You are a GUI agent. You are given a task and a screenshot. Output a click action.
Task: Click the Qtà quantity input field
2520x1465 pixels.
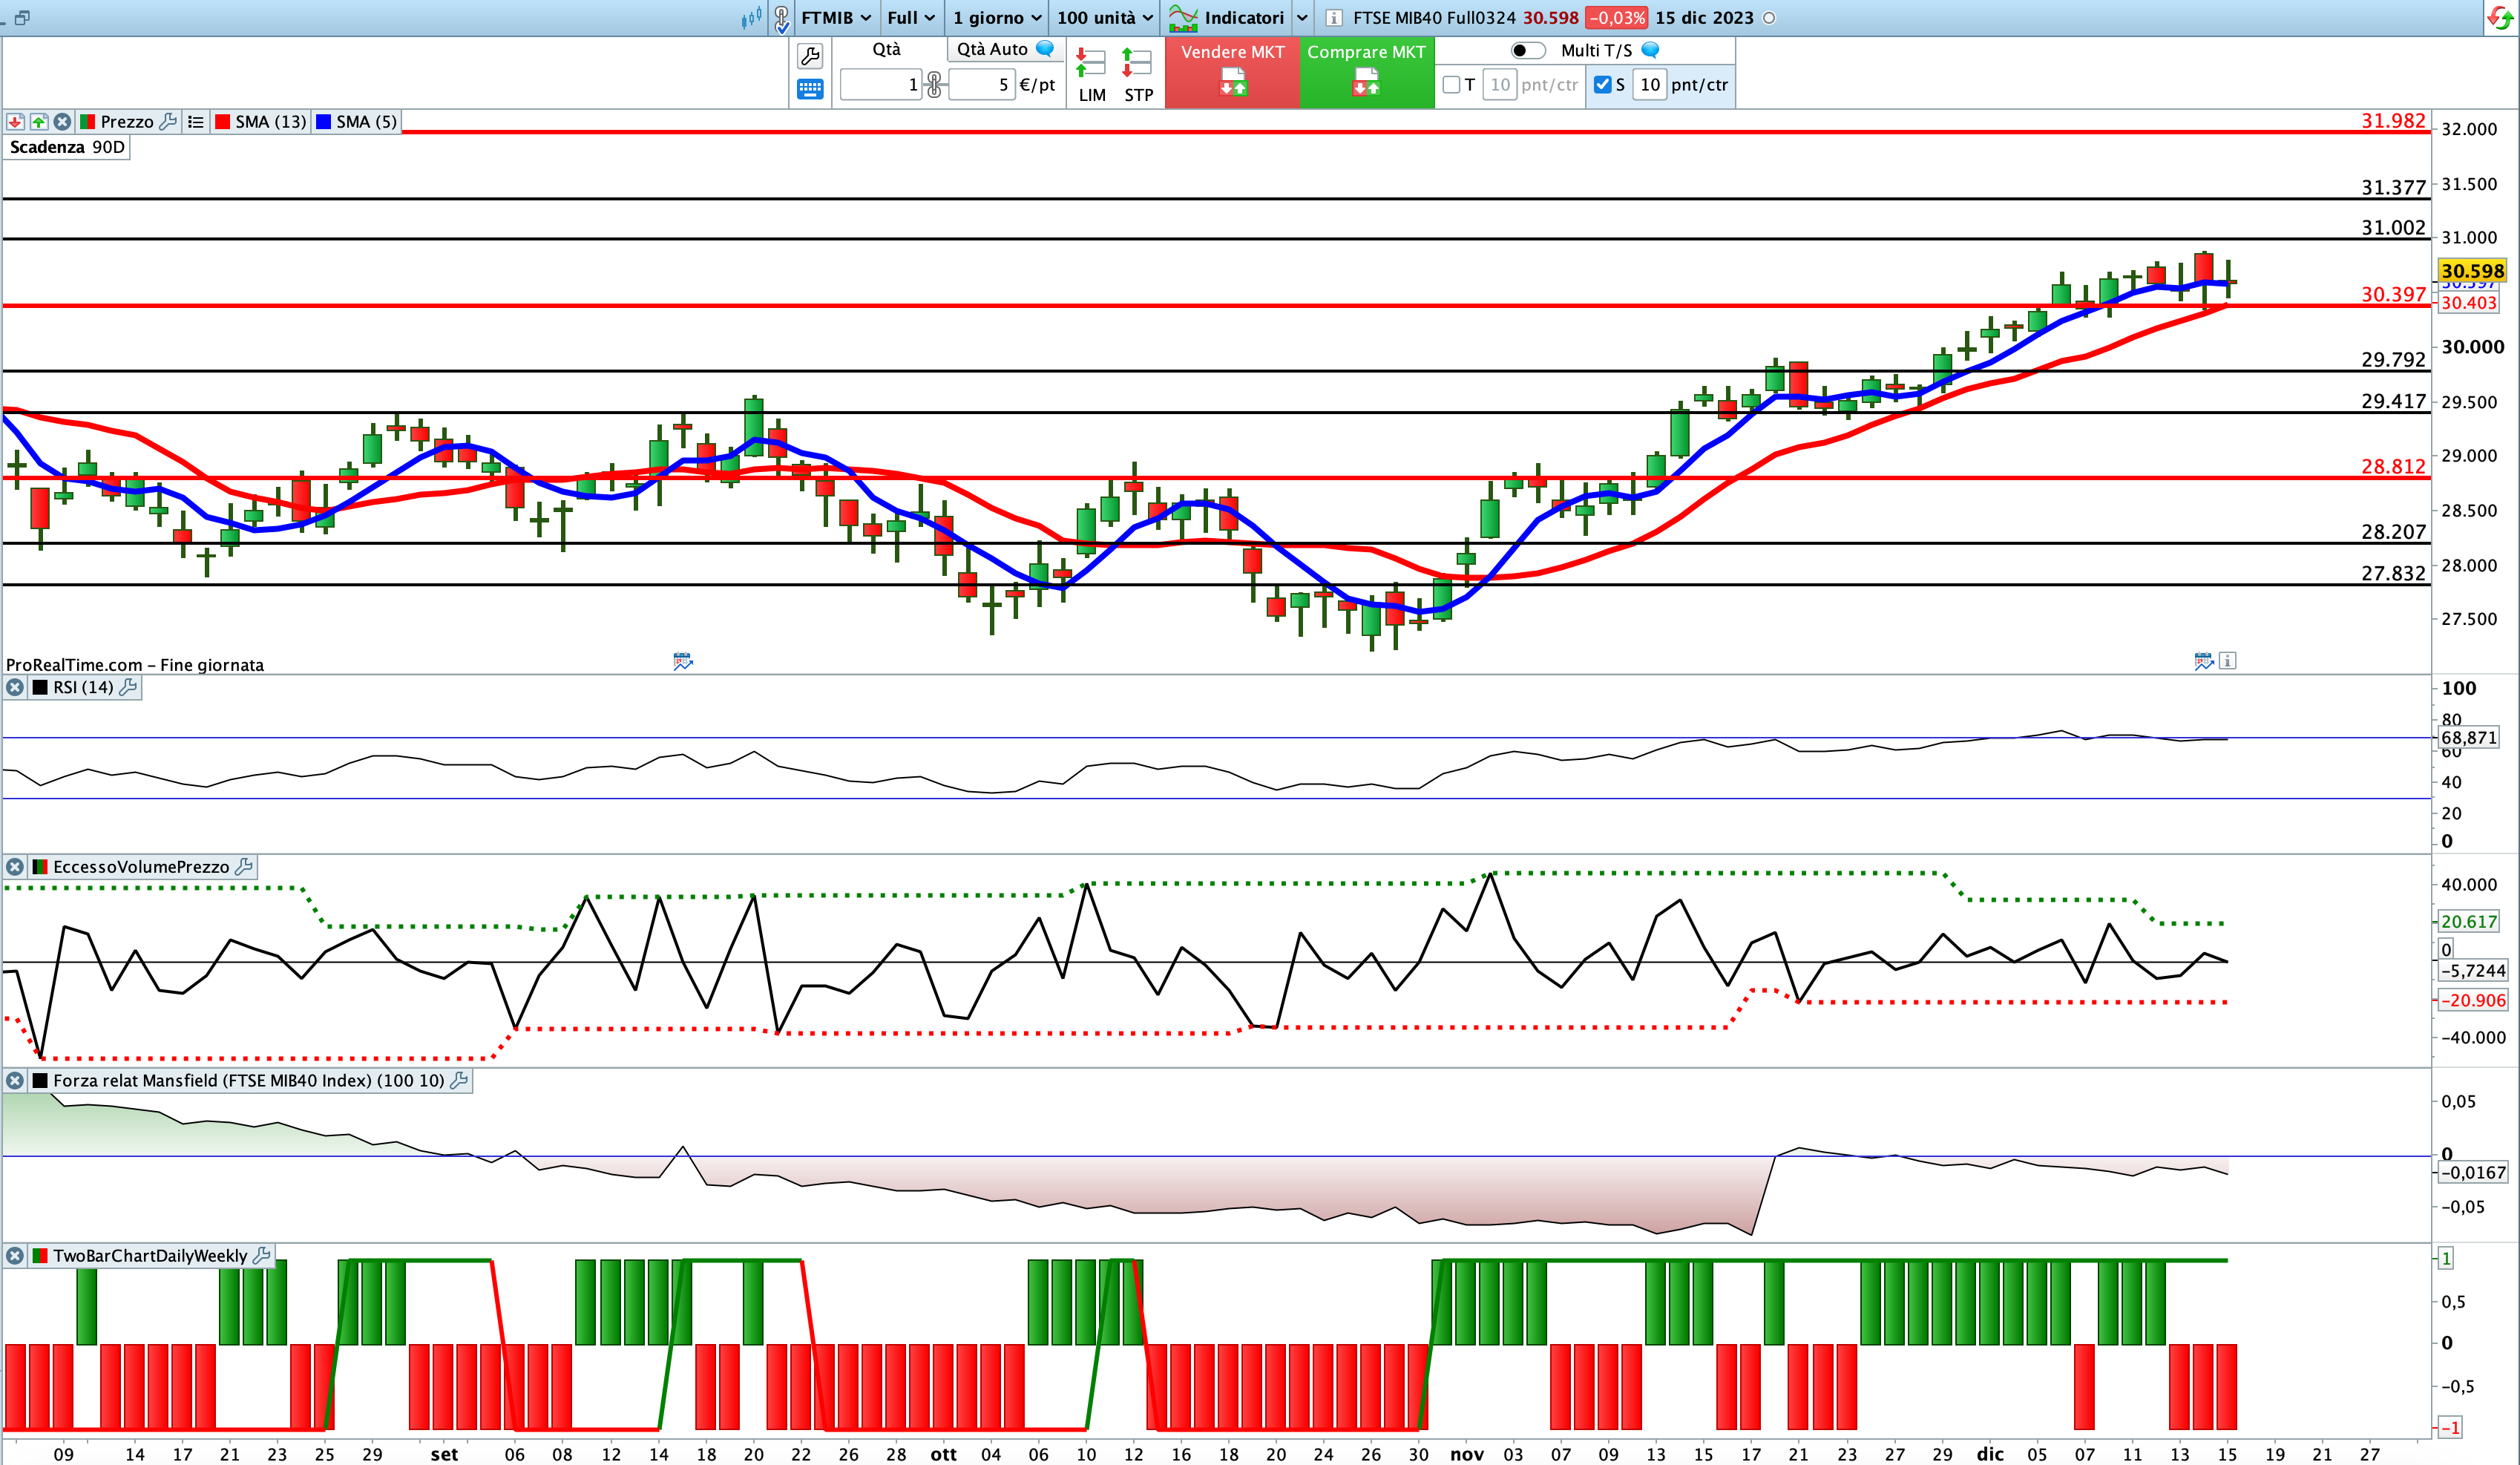881,85
